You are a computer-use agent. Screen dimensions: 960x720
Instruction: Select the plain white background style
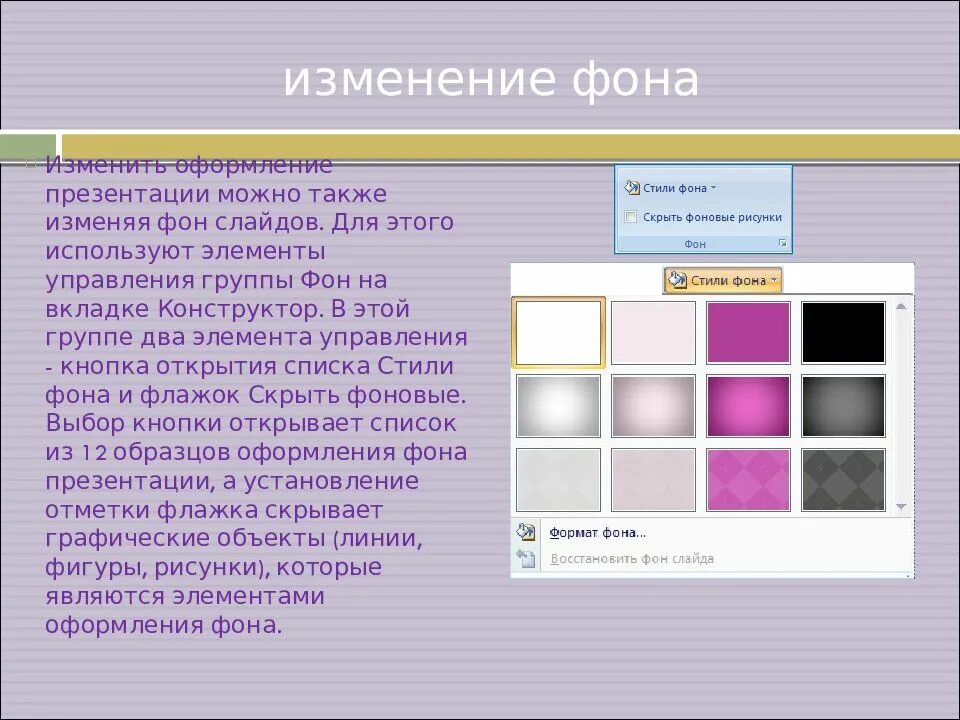click(x=558, y=332)
